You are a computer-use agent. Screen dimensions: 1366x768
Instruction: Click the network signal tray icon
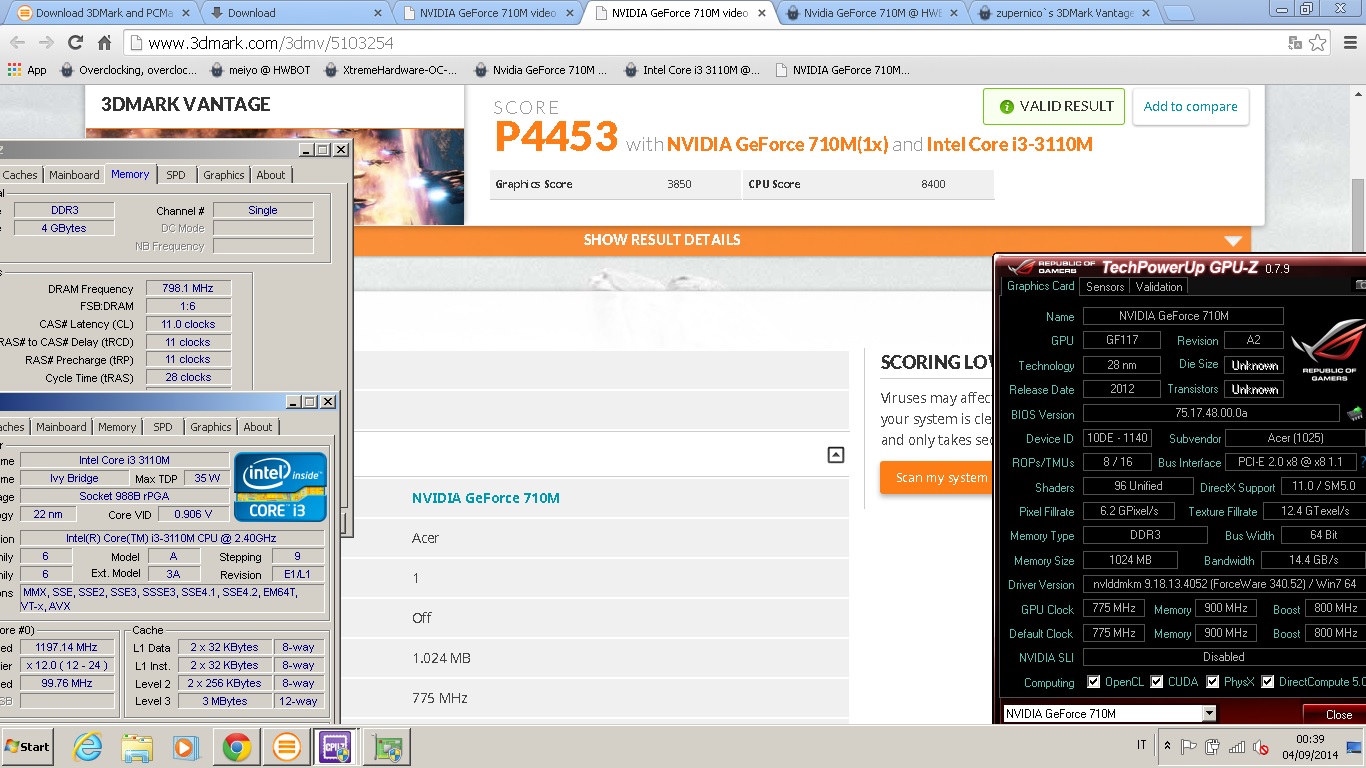click(x=1237, y=746)
